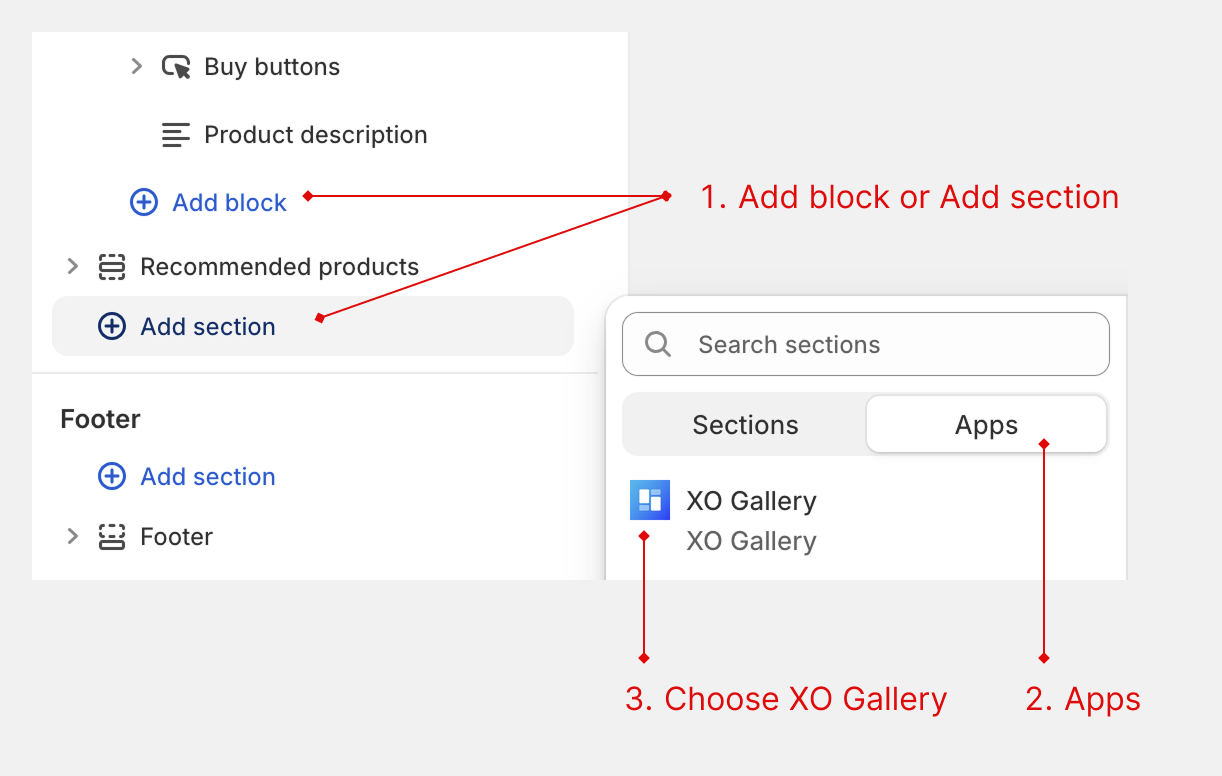Click the Product description text-lines icon
Screen dimensions: 1222x776
point(176,135)
